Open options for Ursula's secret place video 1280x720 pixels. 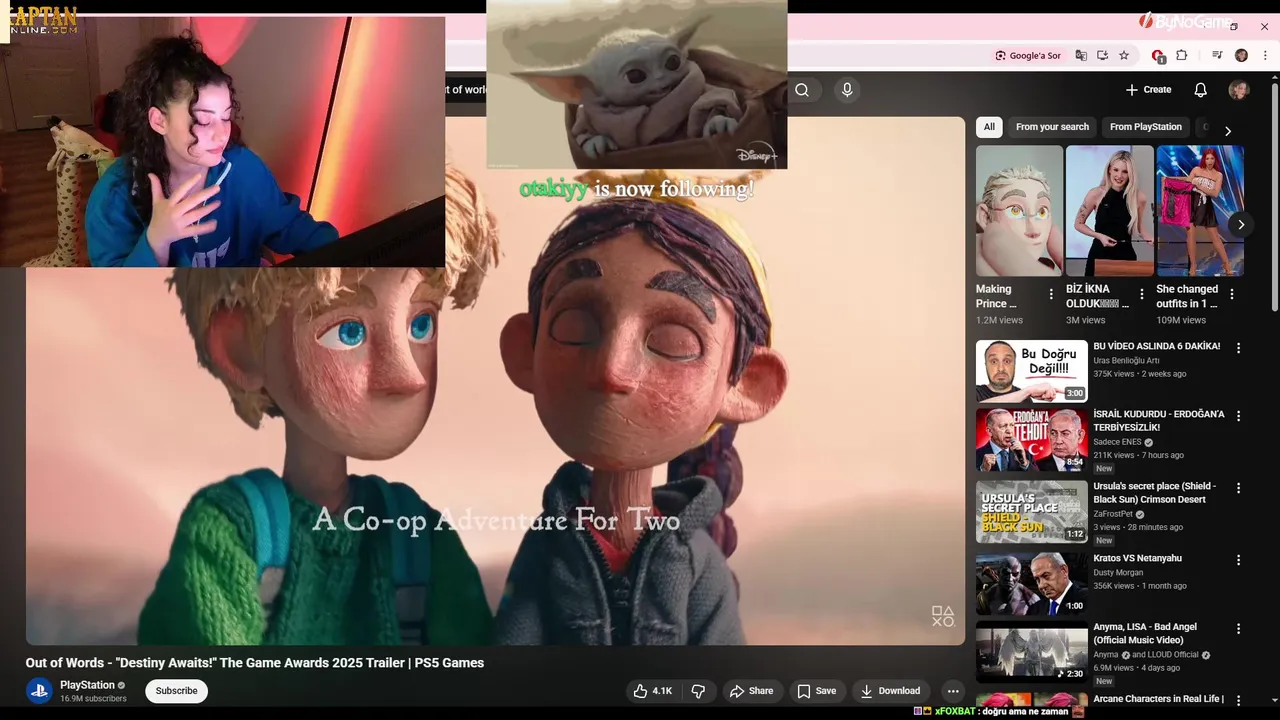(1238, 488)
